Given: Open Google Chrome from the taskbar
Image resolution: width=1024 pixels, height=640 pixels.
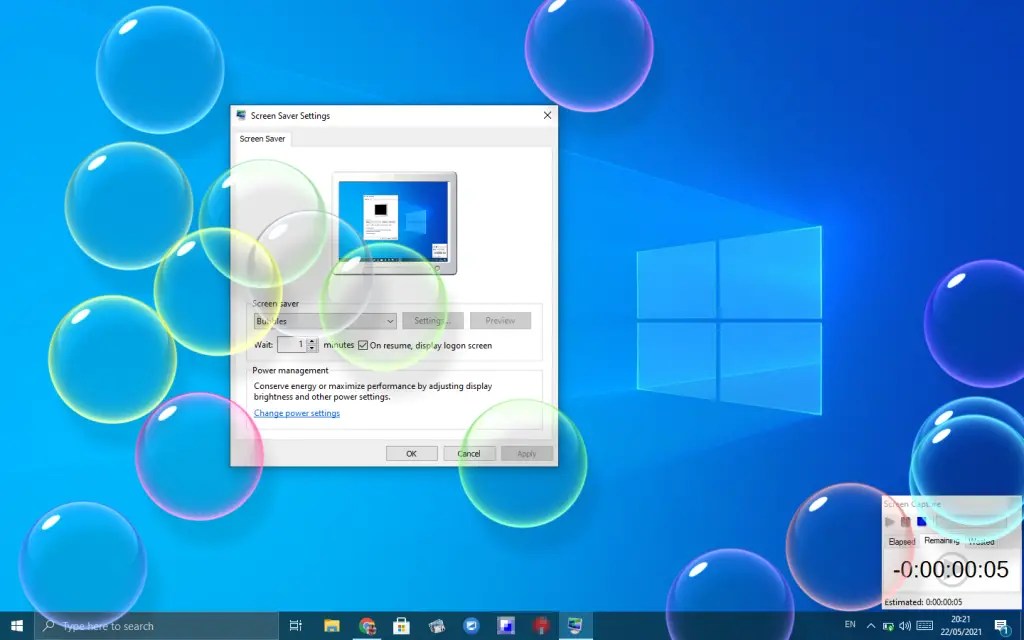Looking at the screenshot, I should 366,625.
